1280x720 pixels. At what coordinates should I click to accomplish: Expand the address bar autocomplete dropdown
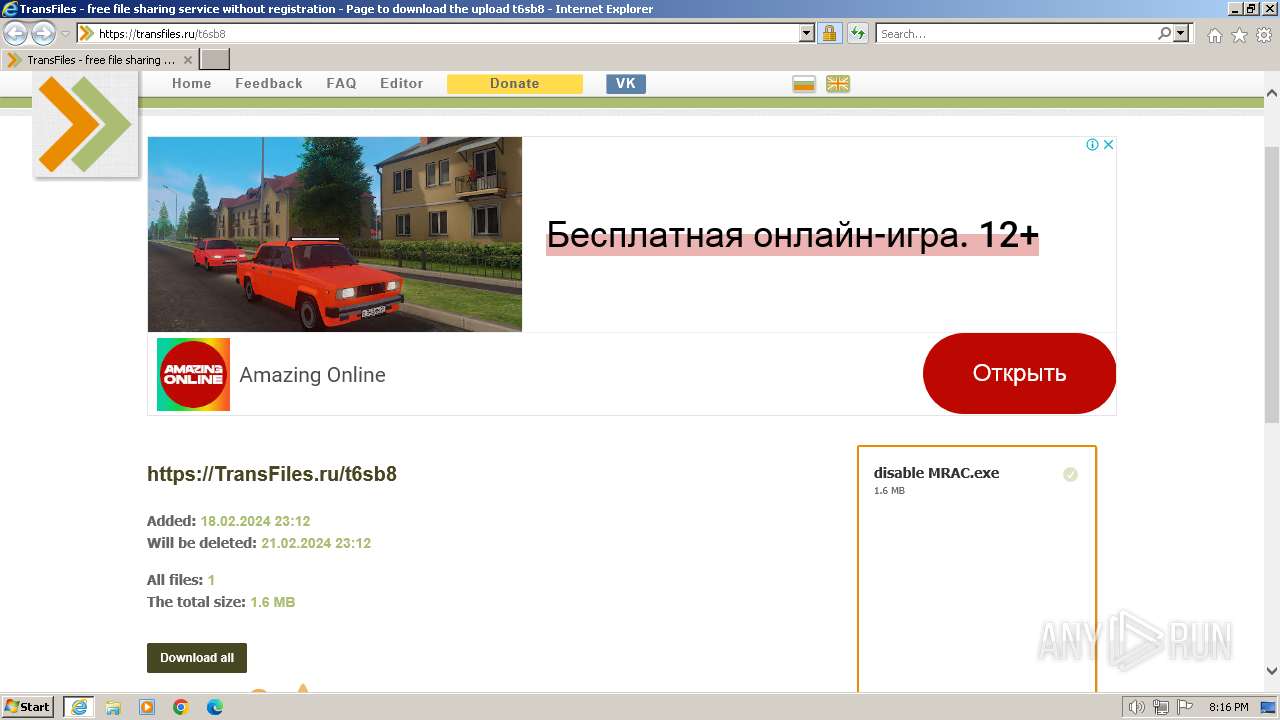click(x=807, y=34)
